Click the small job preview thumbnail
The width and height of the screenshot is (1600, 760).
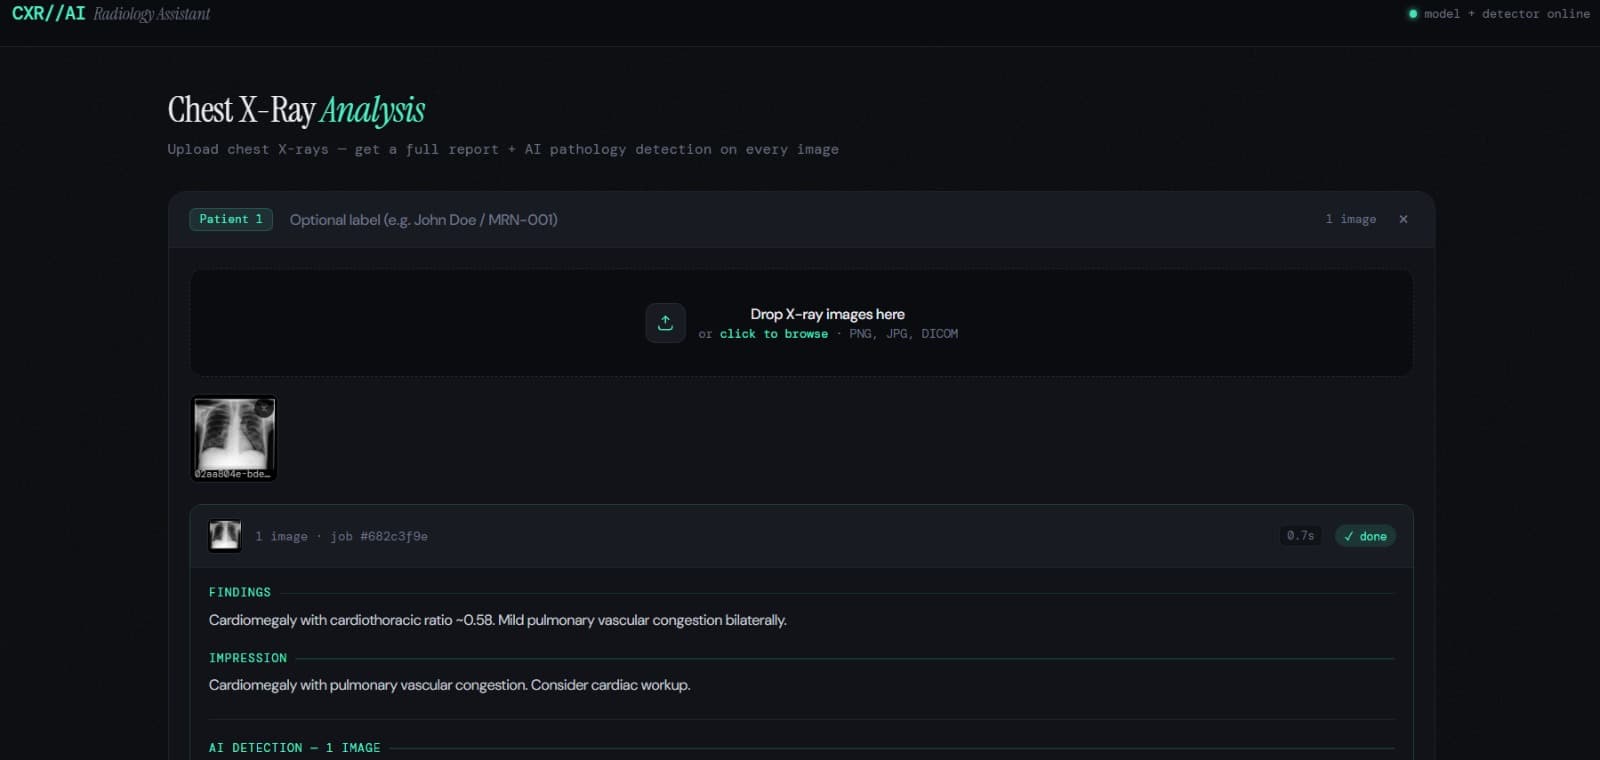(x=225, y=536)
